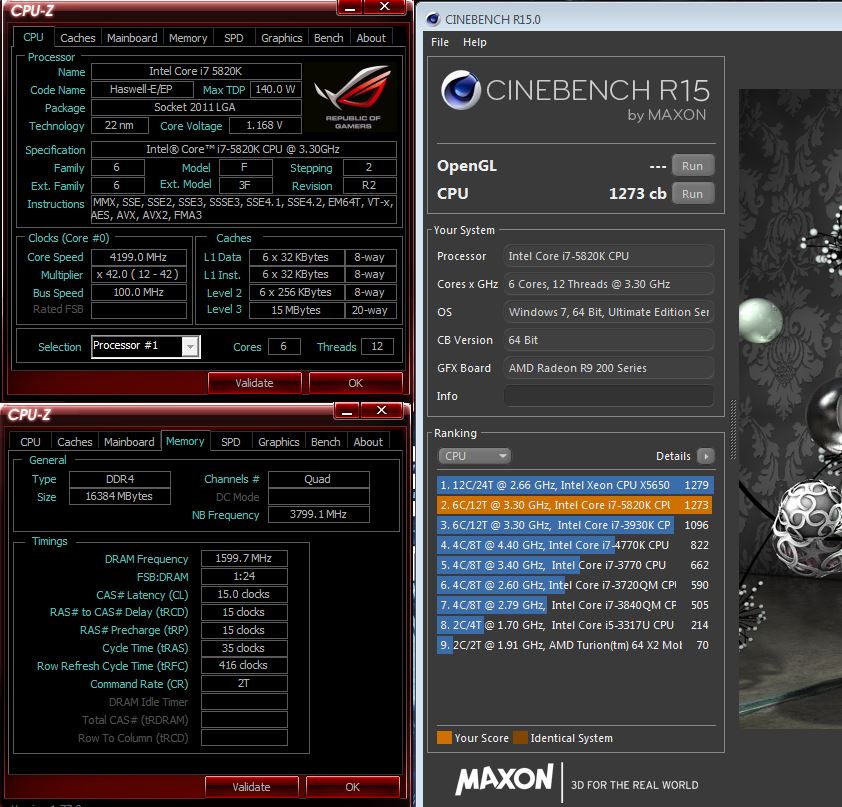
Task: Click the Threads value 12
Action: pos(377,346)
